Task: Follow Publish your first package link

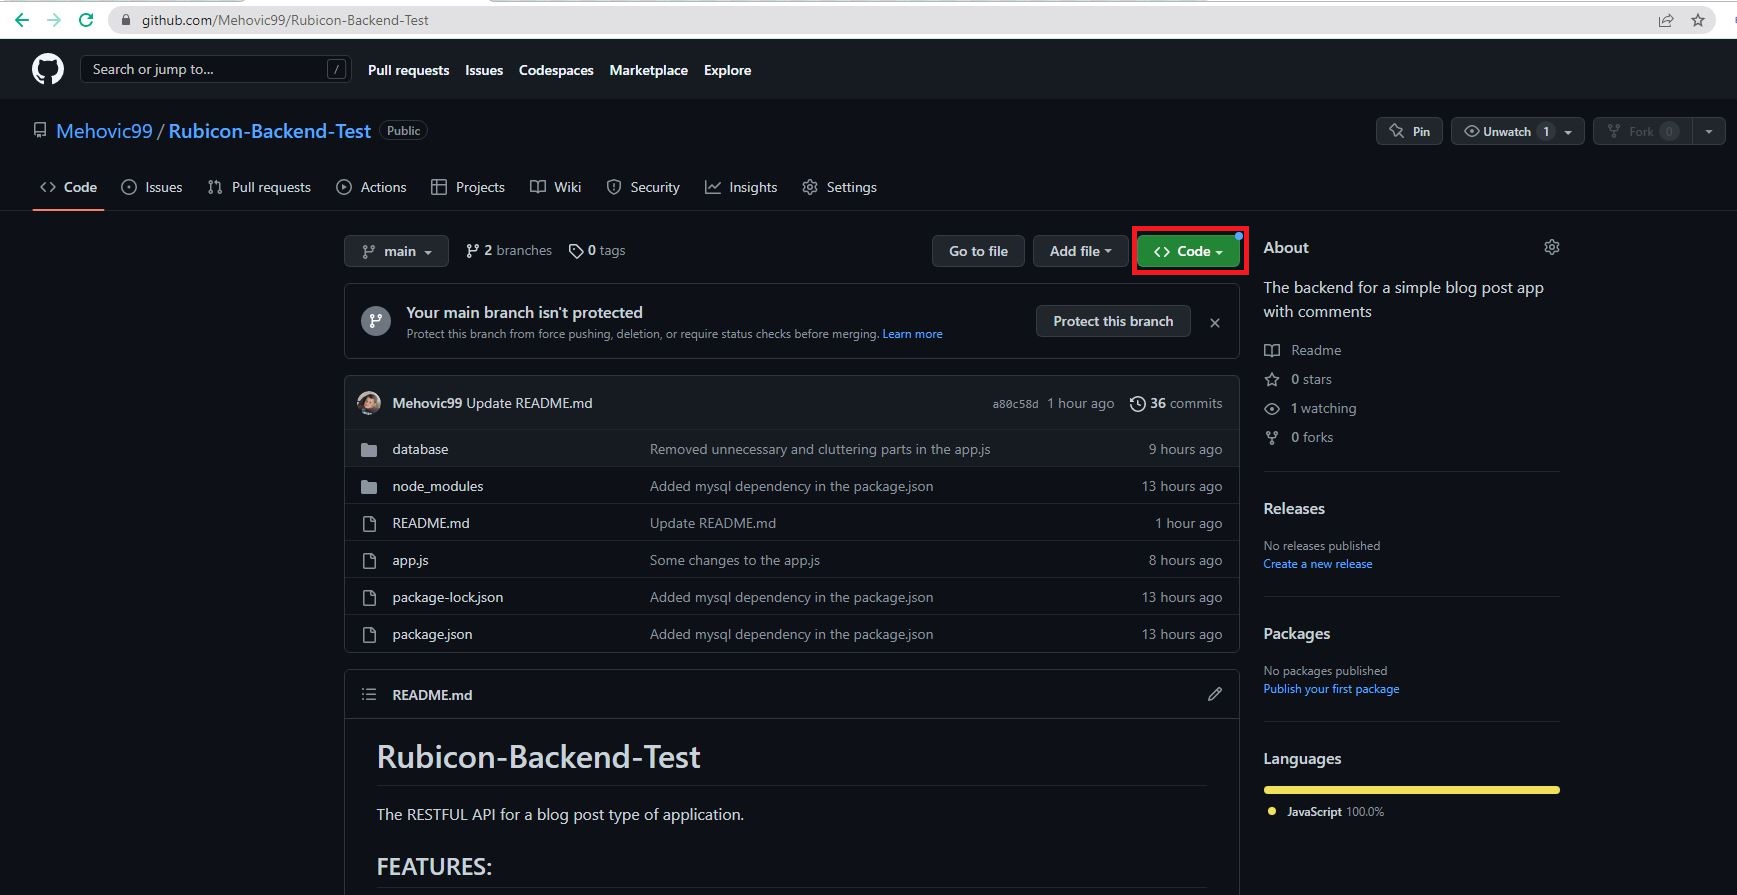Action: pos(1331,689)
